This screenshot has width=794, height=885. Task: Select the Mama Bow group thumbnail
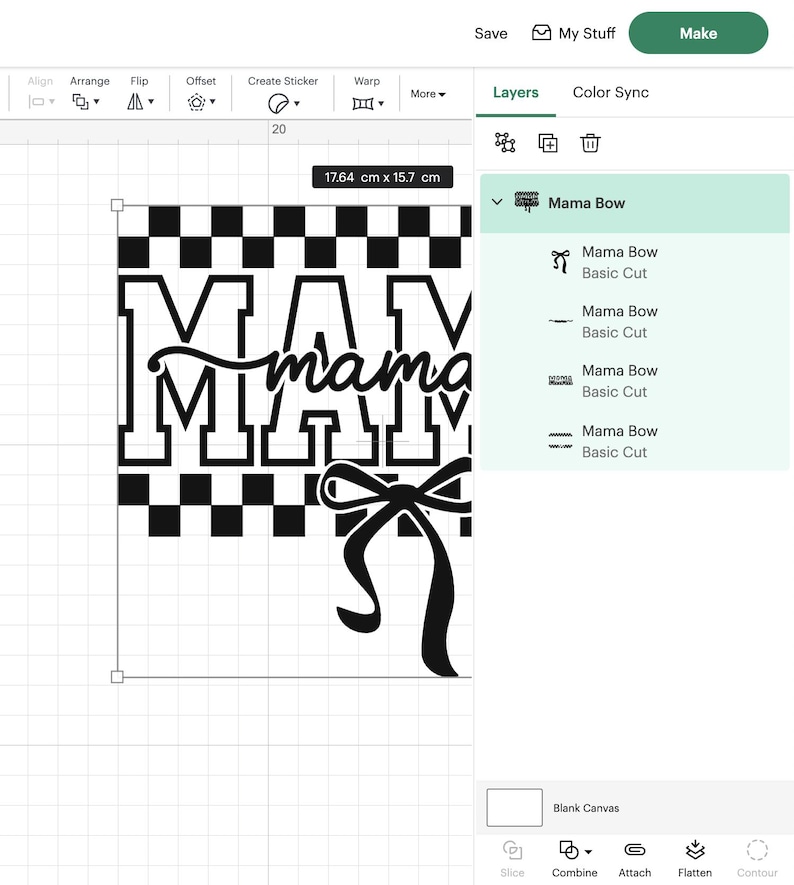click(x=527, y=202)
